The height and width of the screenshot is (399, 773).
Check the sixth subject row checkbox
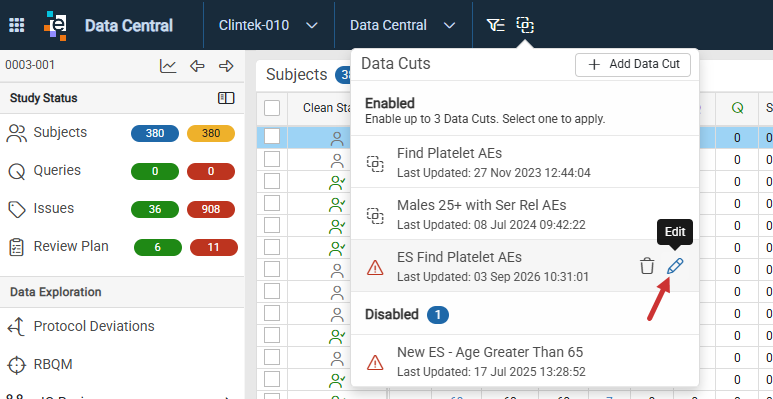(272, 247)
